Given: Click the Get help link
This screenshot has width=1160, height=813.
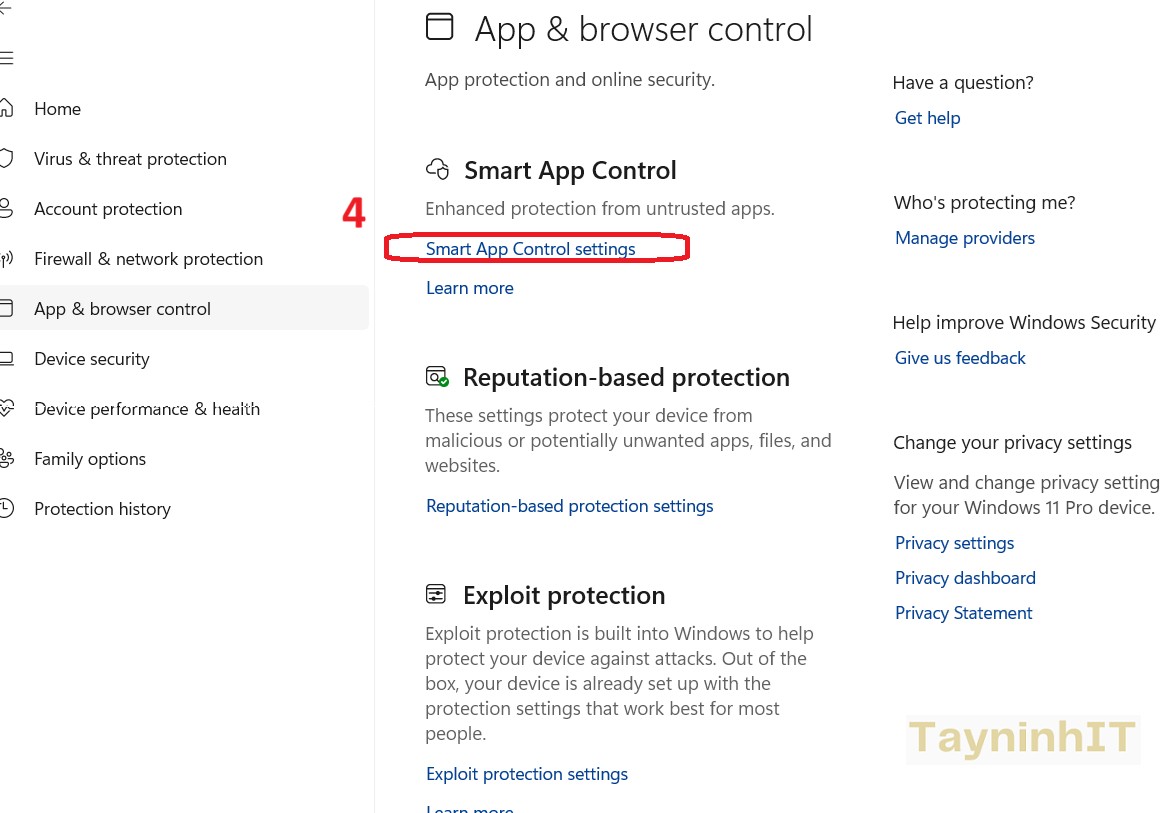Looking at the screenshot, I should pyautogui.click(x=927, y=118).
